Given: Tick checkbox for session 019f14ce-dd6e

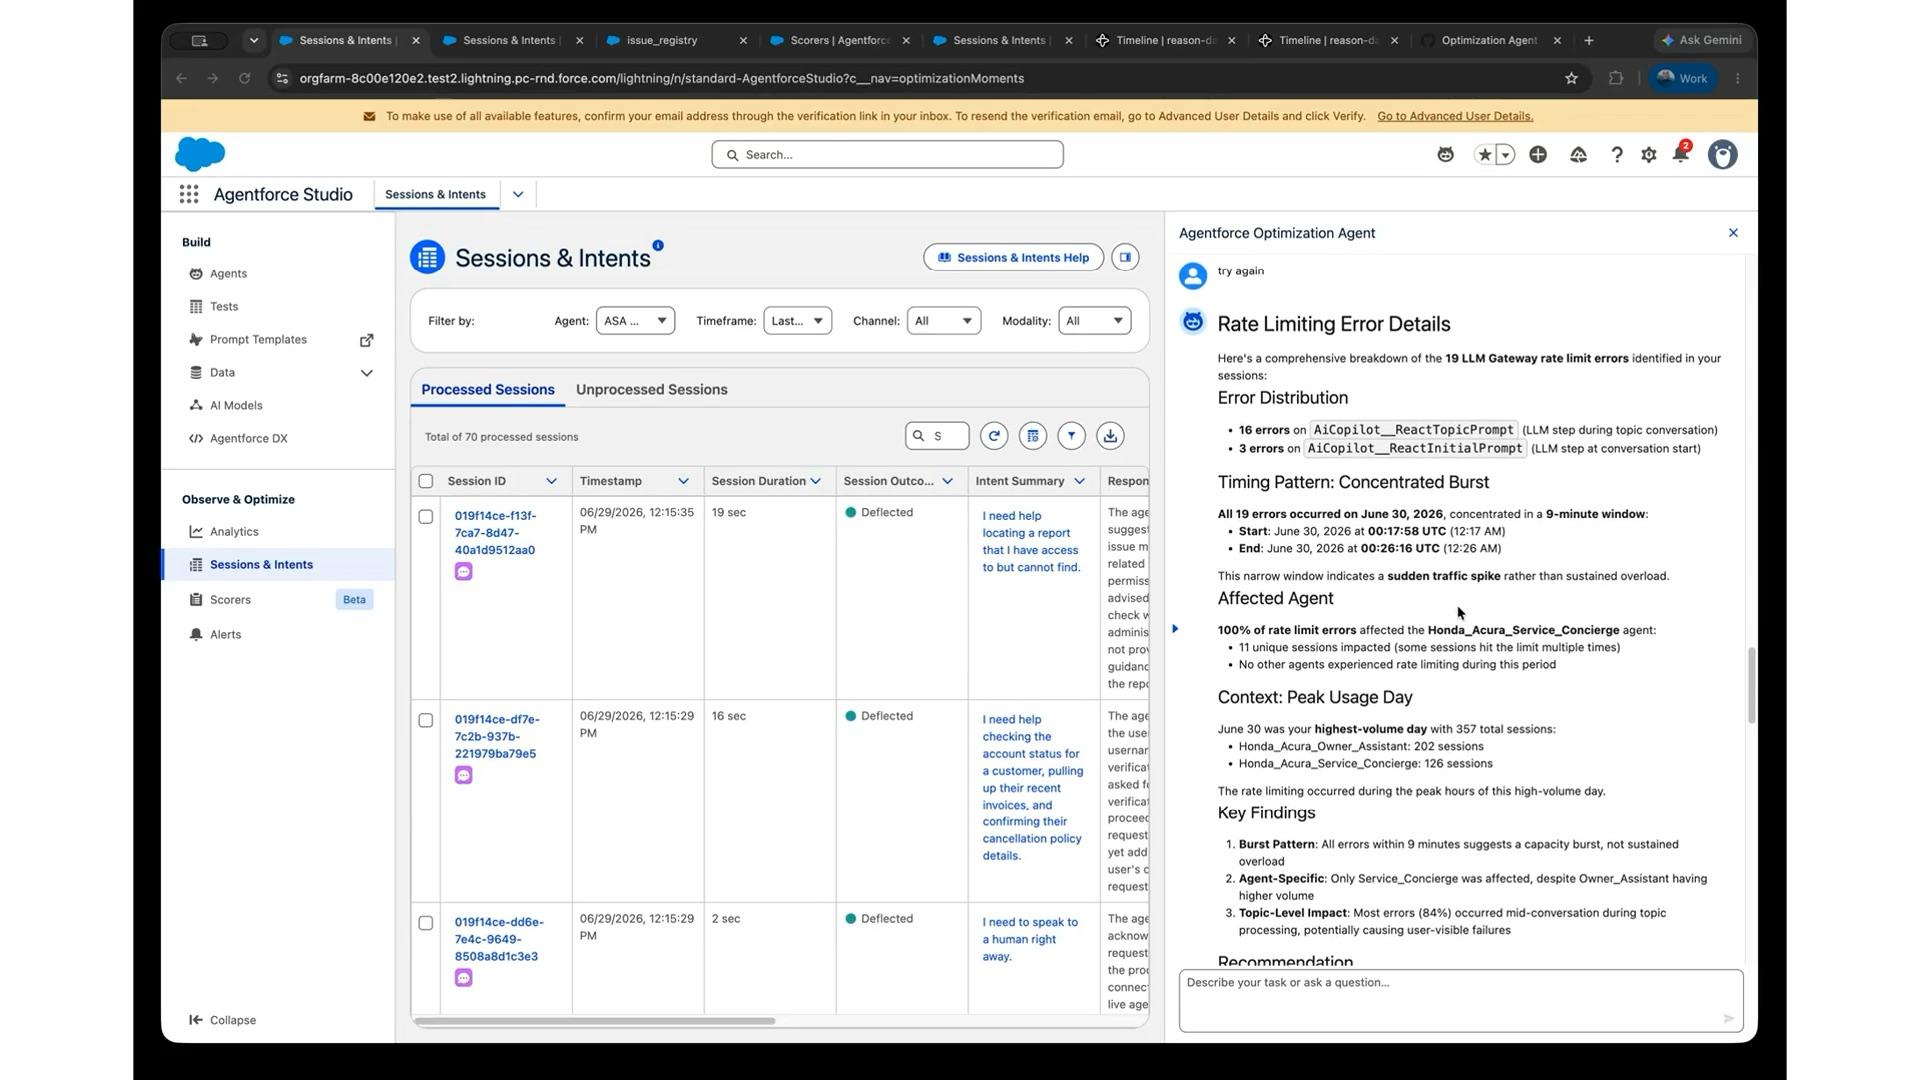Looking at the screenshot, I should (x=426, y=923).
